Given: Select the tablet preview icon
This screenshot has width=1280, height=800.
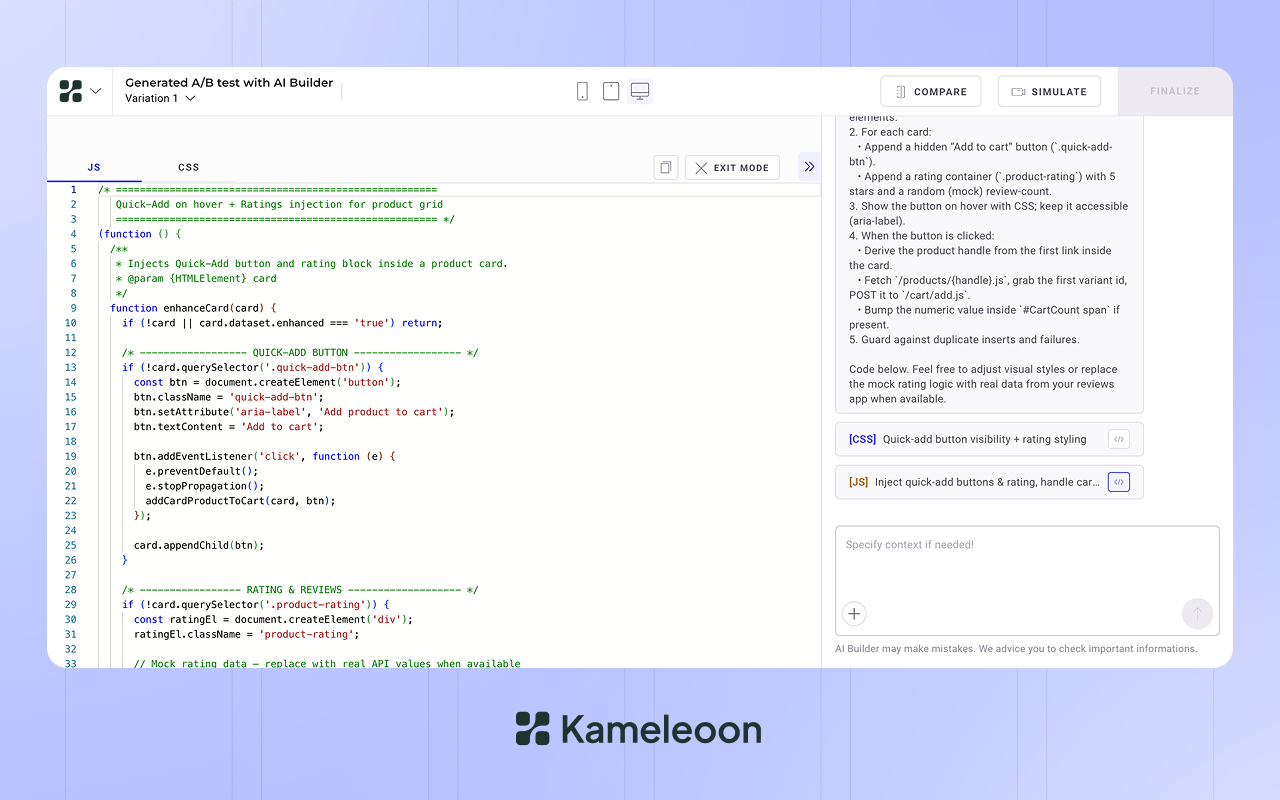Looking at the screenshot, I should [611, 90].
